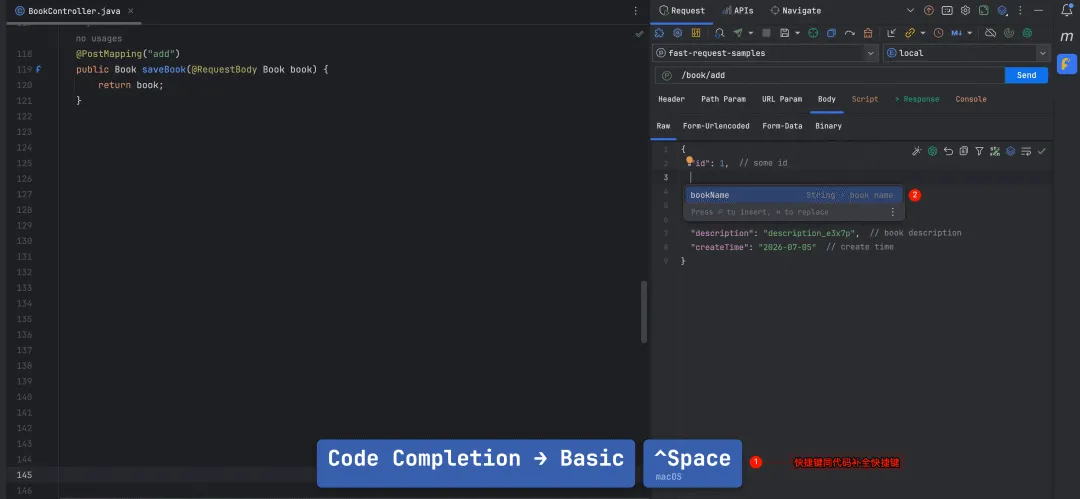Viewport: 1080px width, 499px height.
Task: Click the yellow lightbulb intention icon
Action: 689,161
